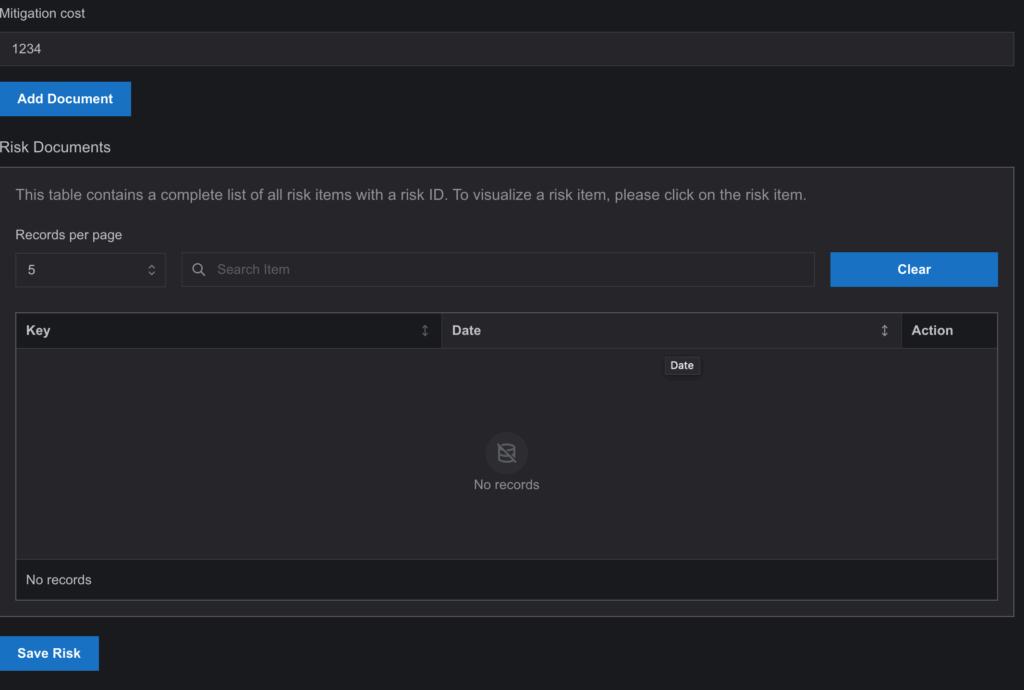Focus the Mitigation cost field showing 1234
The height and width of the screenshot is (690, 1024).
pos(507,49)
